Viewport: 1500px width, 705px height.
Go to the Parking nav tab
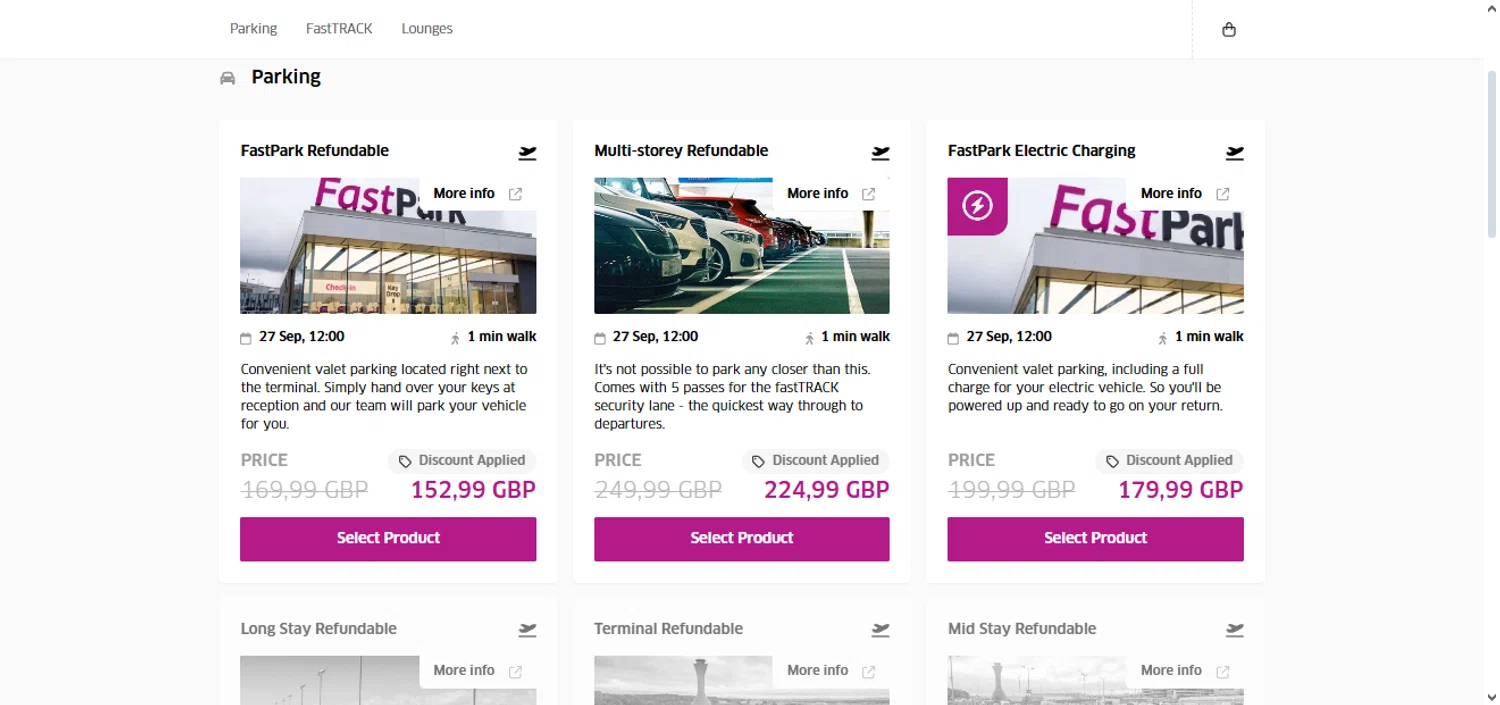253,28
